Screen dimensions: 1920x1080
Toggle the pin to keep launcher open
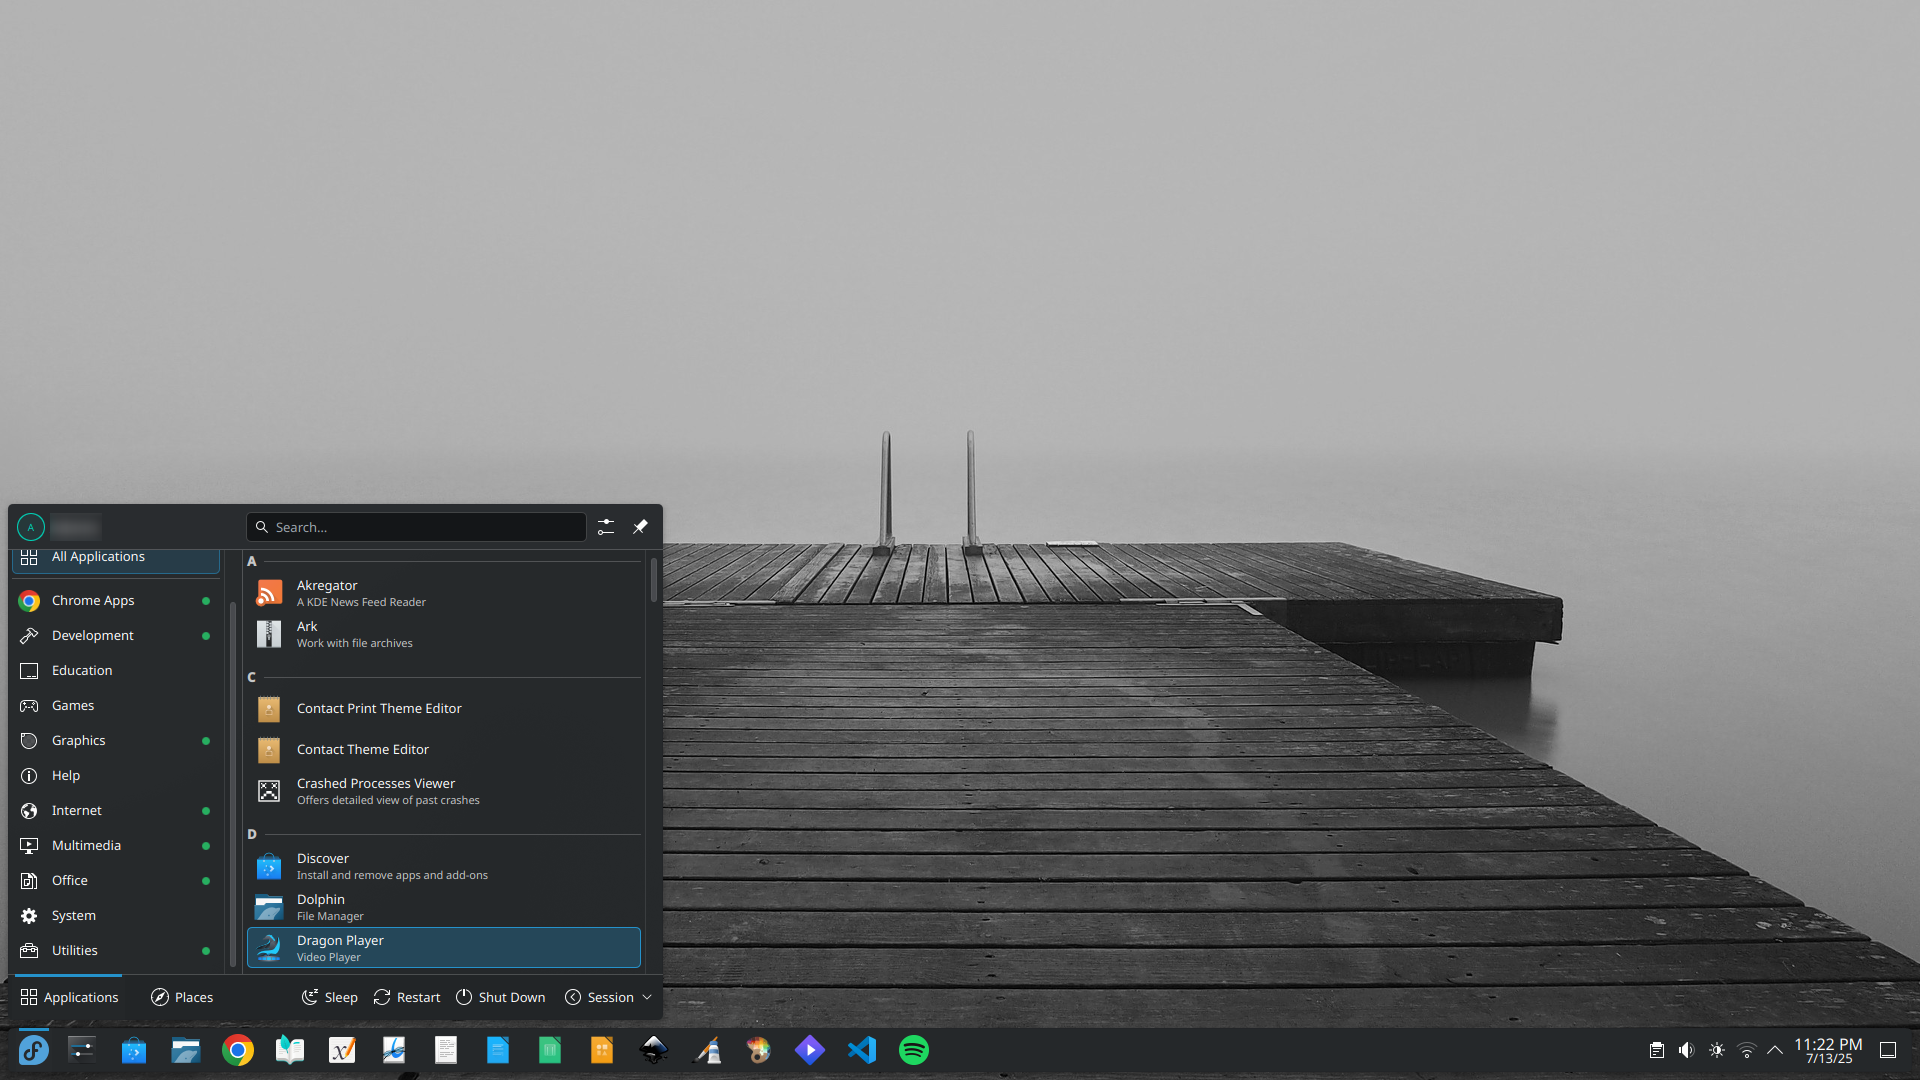click(x=640, y=527)
